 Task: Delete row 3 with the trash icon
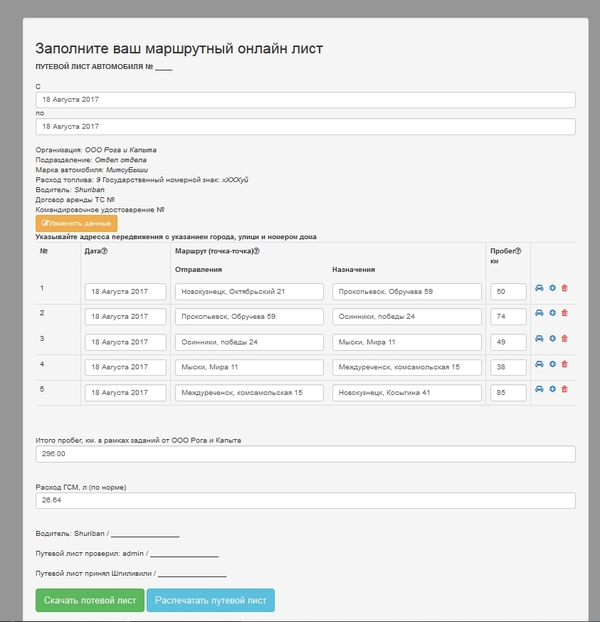coord(564,338)
